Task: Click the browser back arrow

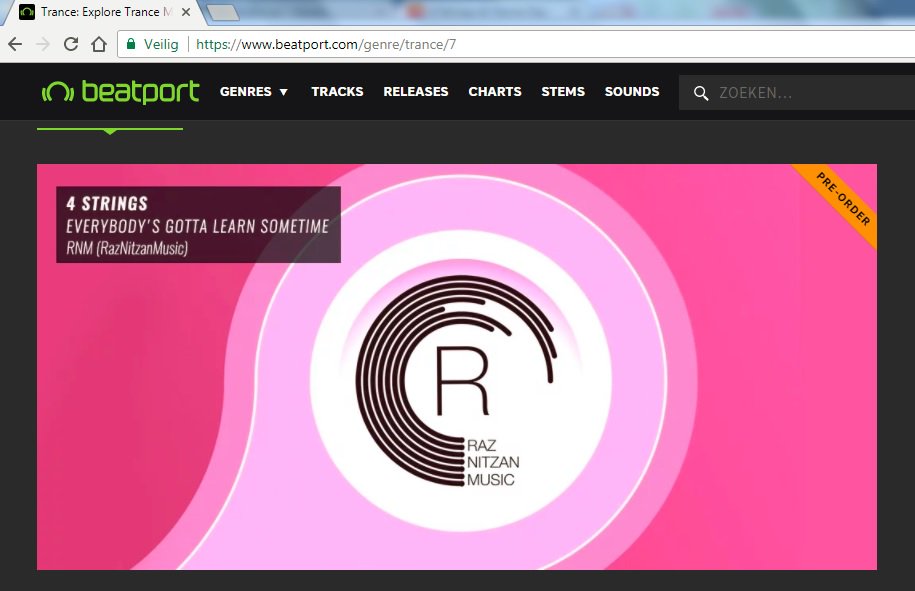Action: pos(15,44)
